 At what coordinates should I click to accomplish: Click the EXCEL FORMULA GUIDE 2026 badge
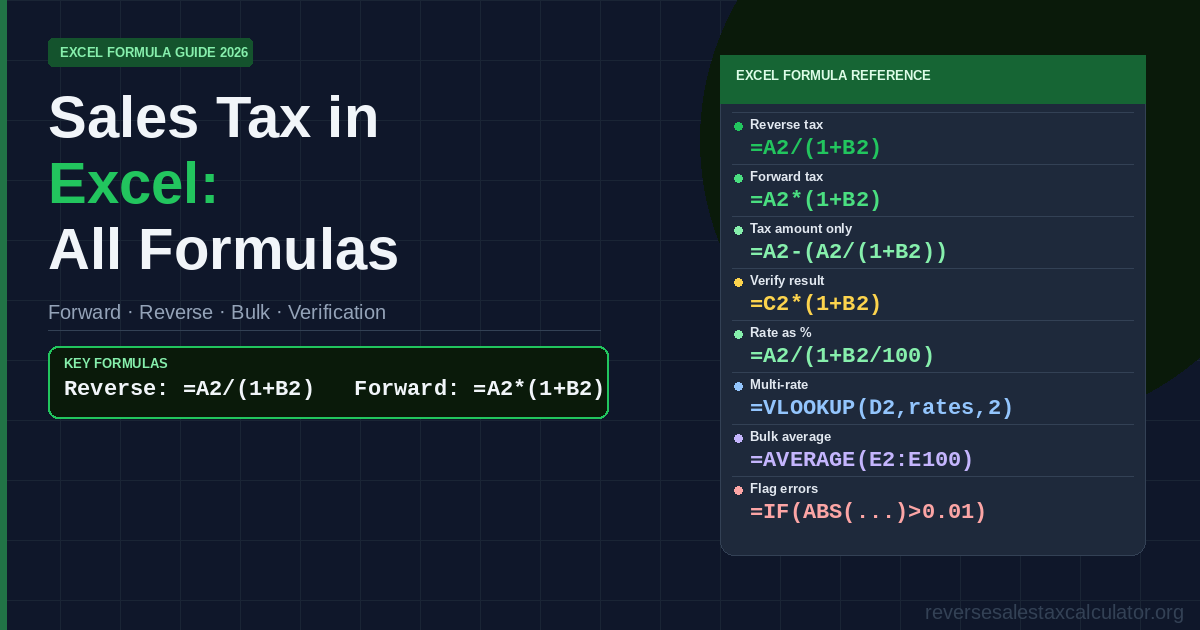(x=150, y=52)
